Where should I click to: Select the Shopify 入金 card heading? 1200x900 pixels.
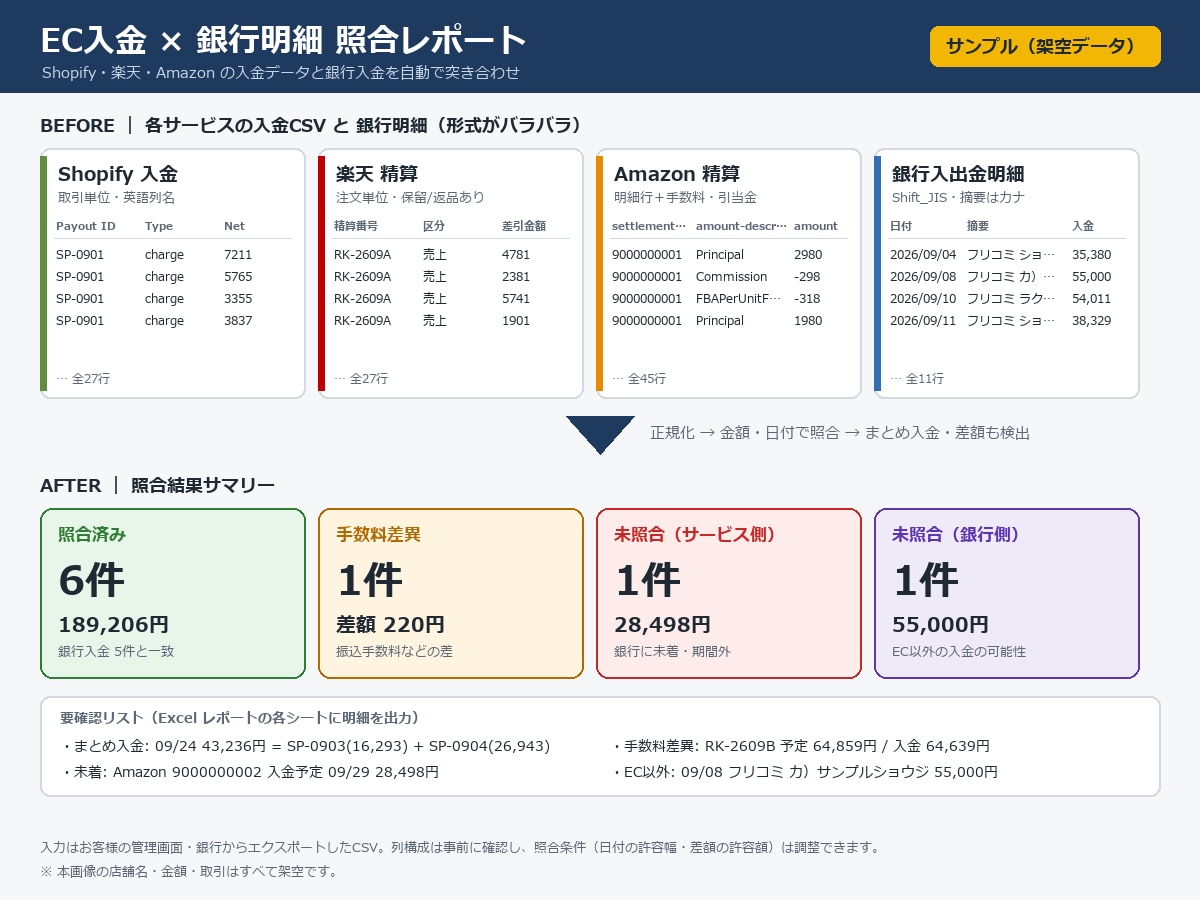coord(118,174)
